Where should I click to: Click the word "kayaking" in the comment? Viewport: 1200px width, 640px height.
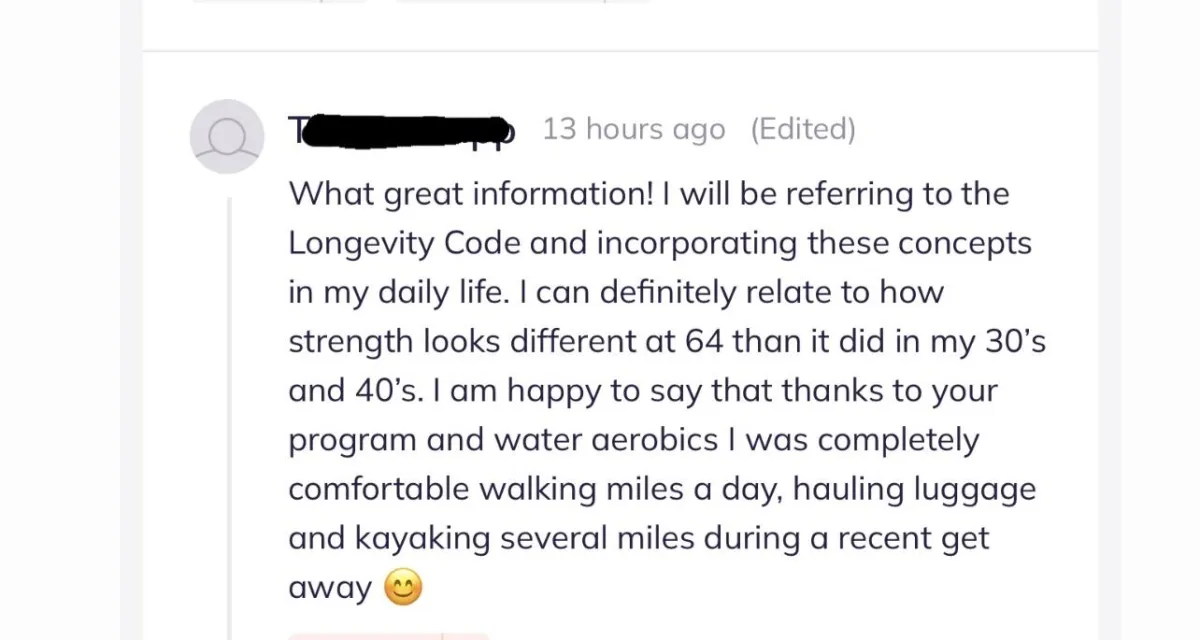[423, 539]
